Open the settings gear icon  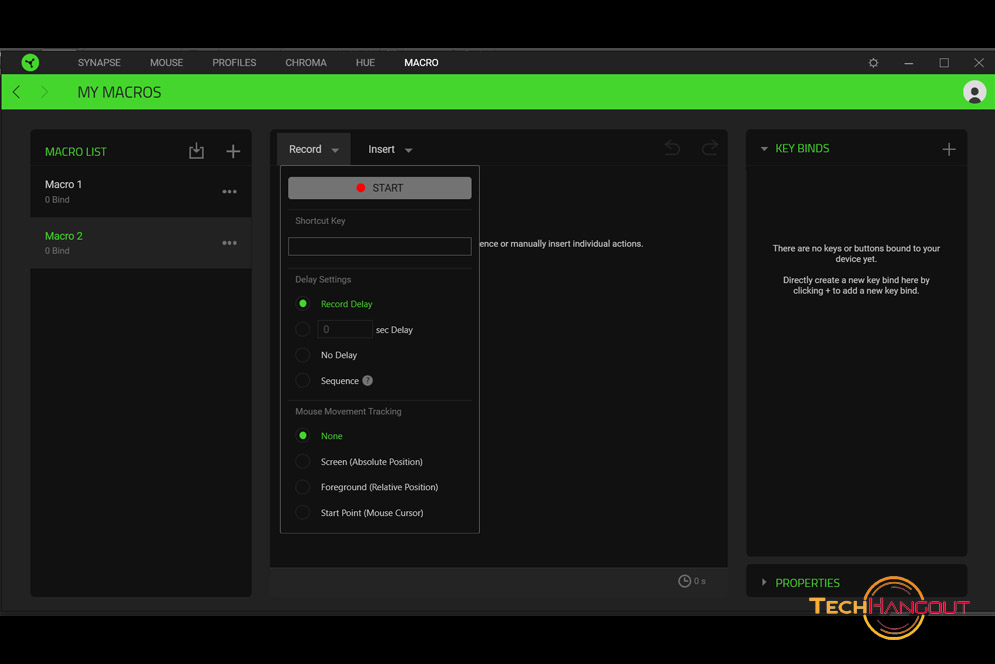click(x=873, y=63)
